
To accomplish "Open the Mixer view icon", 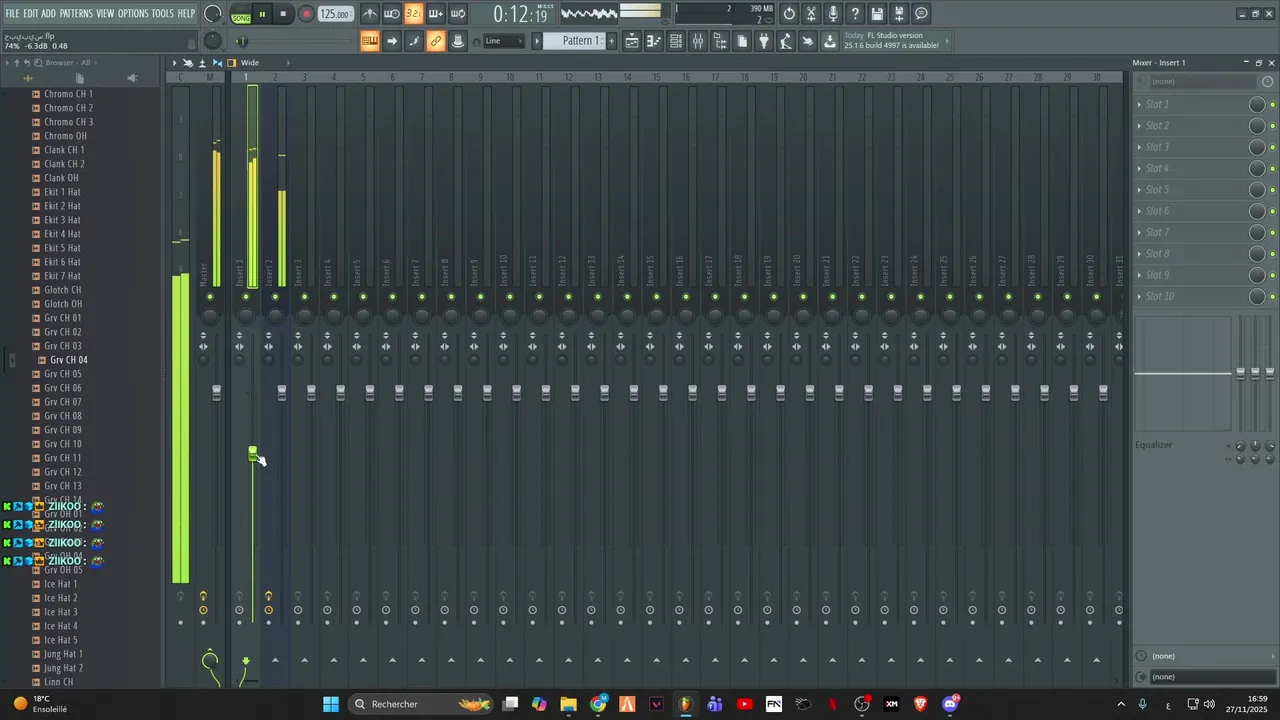I will [x=698, y=41].
